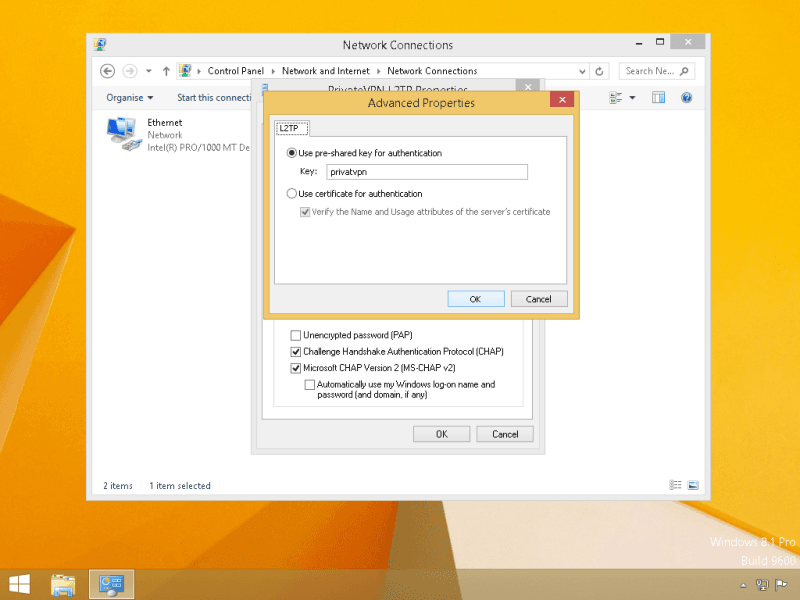The height and width of the screenshot is (600, 800).
Task: Expand the Organise dropdown menu
Action: (130, 98)
